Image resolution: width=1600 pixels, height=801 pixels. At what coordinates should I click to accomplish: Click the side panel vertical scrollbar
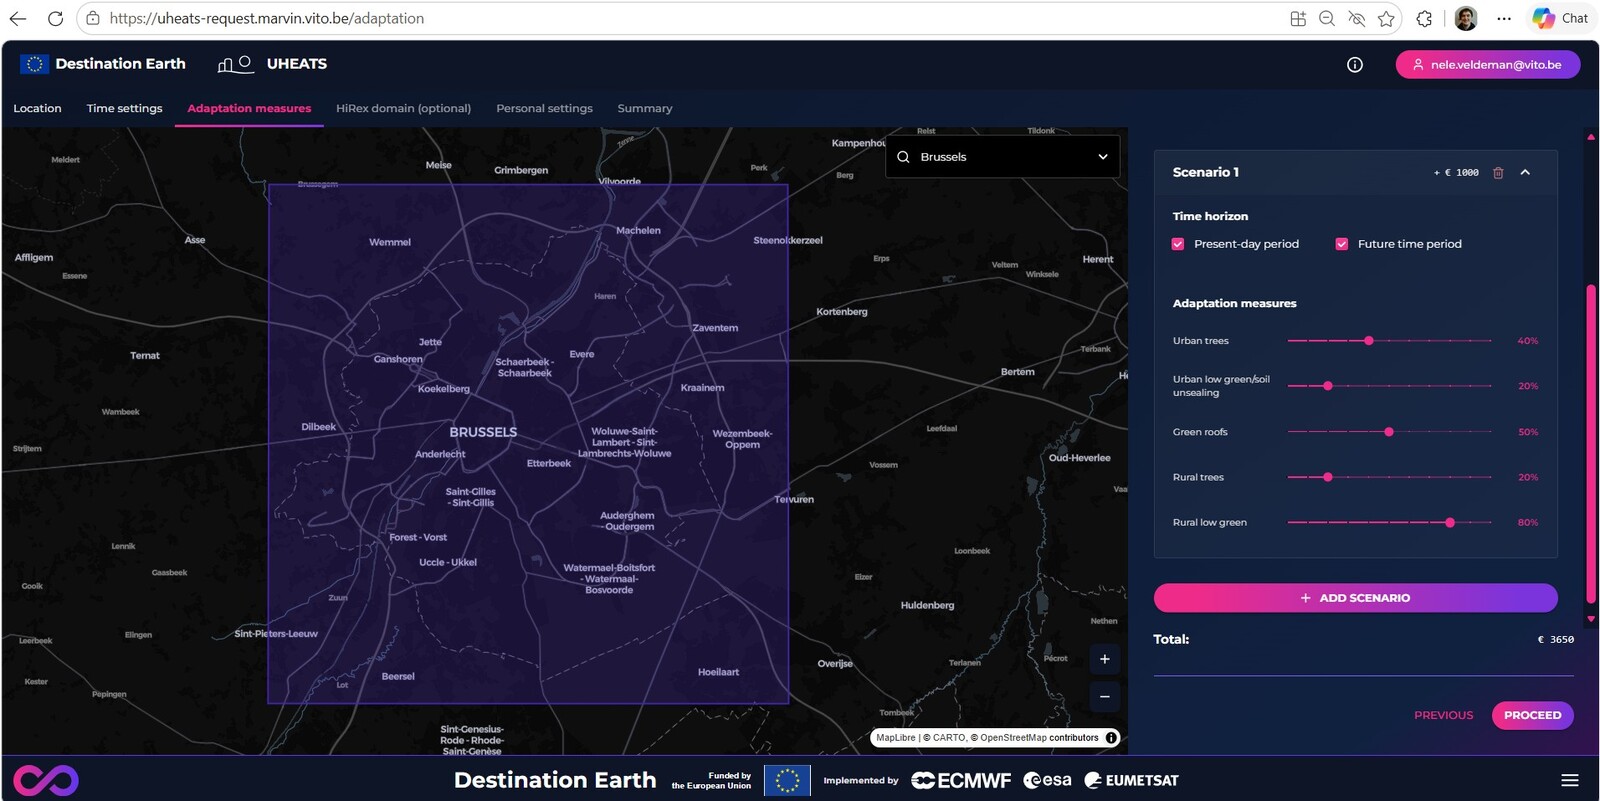(1590, 444)
